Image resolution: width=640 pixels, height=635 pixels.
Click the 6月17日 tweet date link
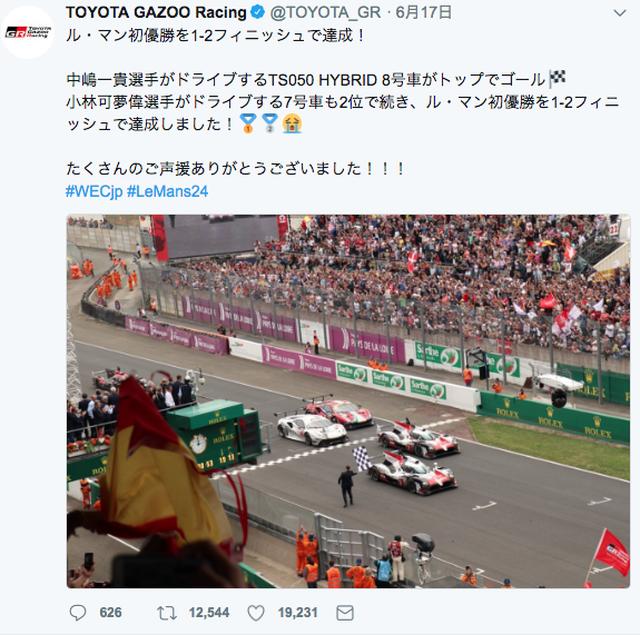(x=423, y=13)
